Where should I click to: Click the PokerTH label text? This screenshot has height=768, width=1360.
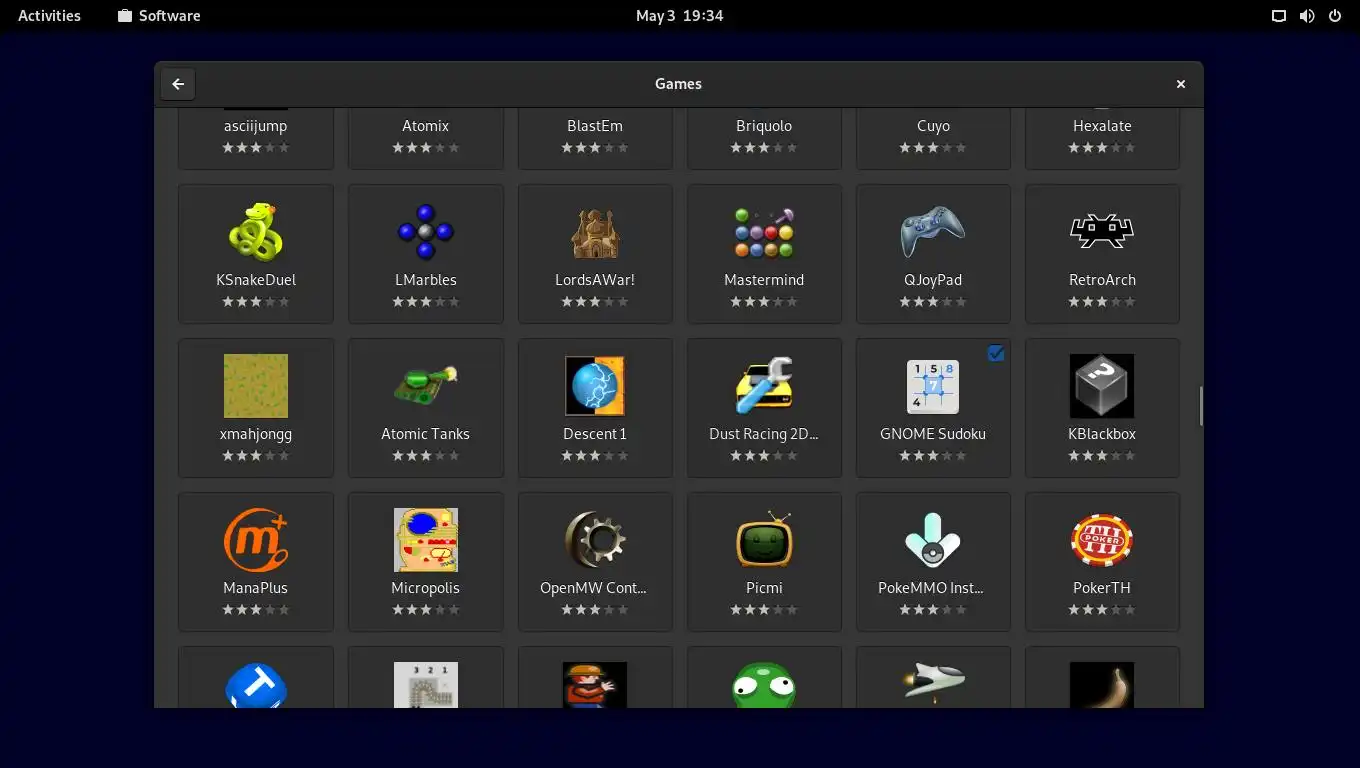click(x=1102, y=588)
